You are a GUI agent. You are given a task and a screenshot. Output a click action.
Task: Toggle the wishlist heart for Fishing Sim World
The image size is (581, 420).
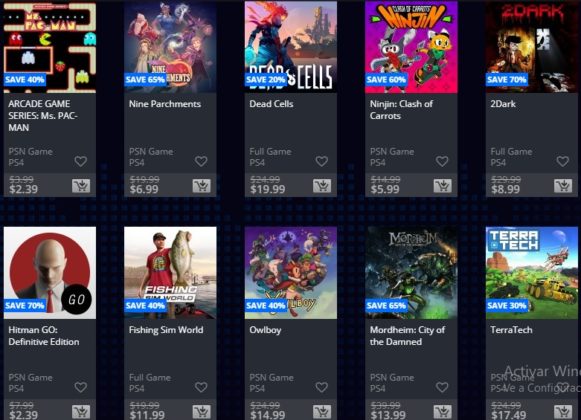click(201, 387)
